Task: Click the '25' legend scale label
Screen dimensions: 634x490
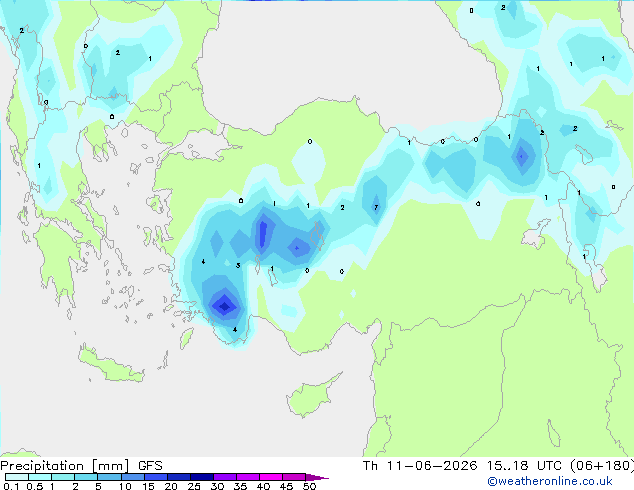Action: pyautogui.click(x=194, y=486)
